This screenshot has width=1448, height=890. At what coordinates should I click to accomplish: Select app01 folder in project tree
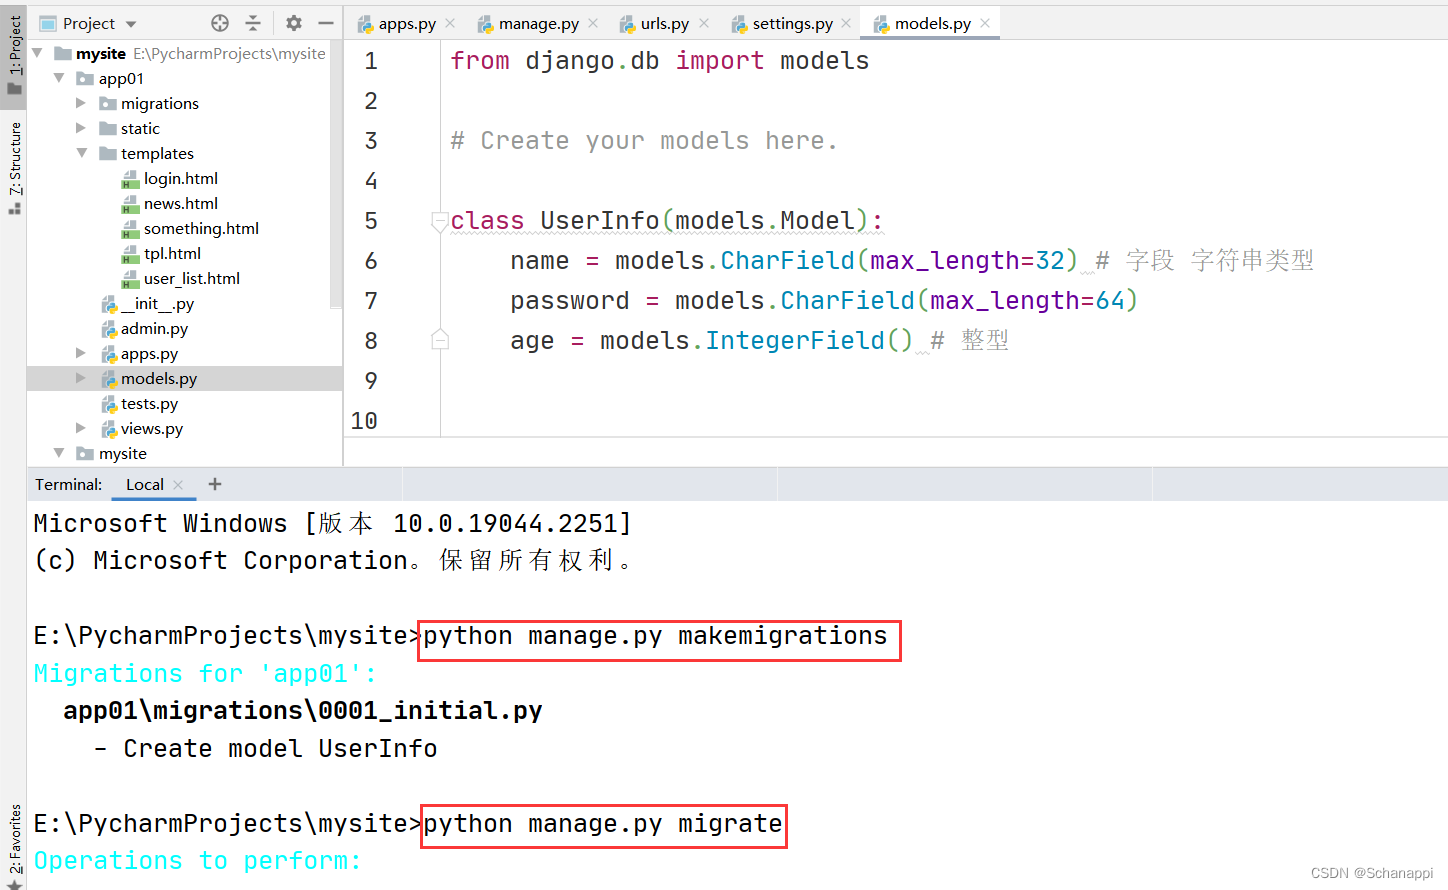[x=121, y=78]
